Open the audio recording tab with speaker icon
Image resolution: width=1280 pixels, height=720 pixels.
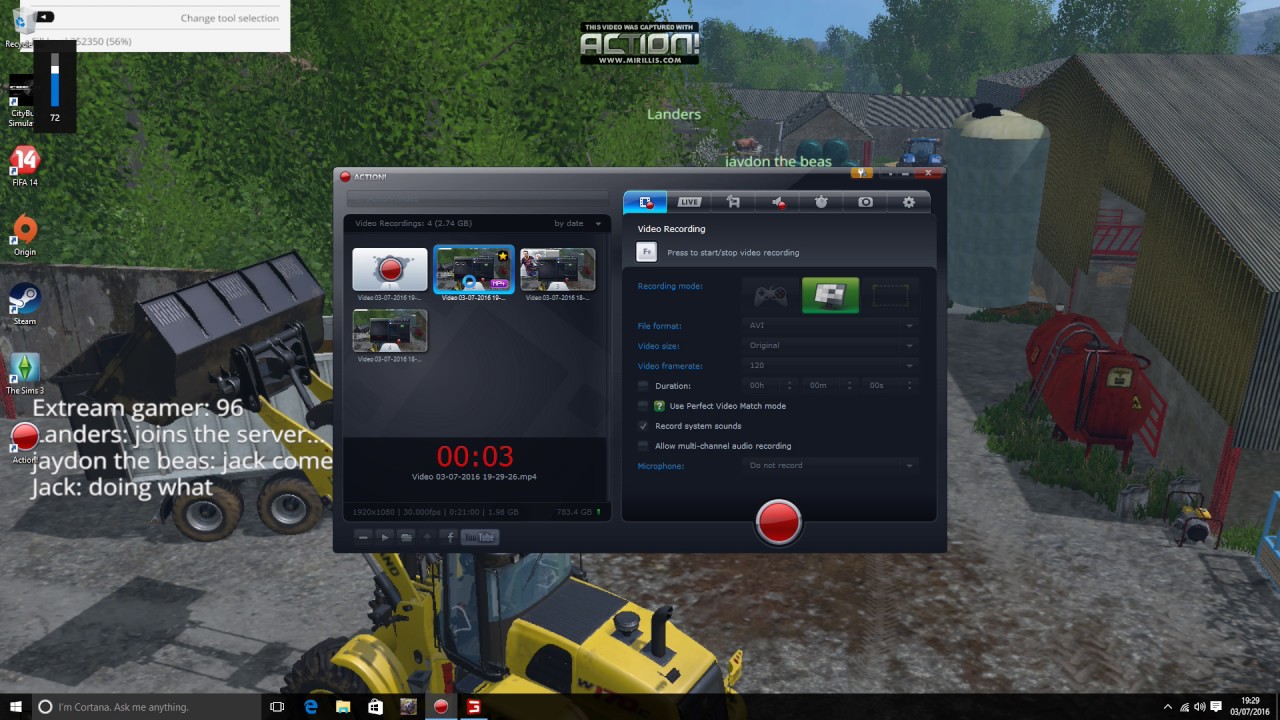pos(777,202)
